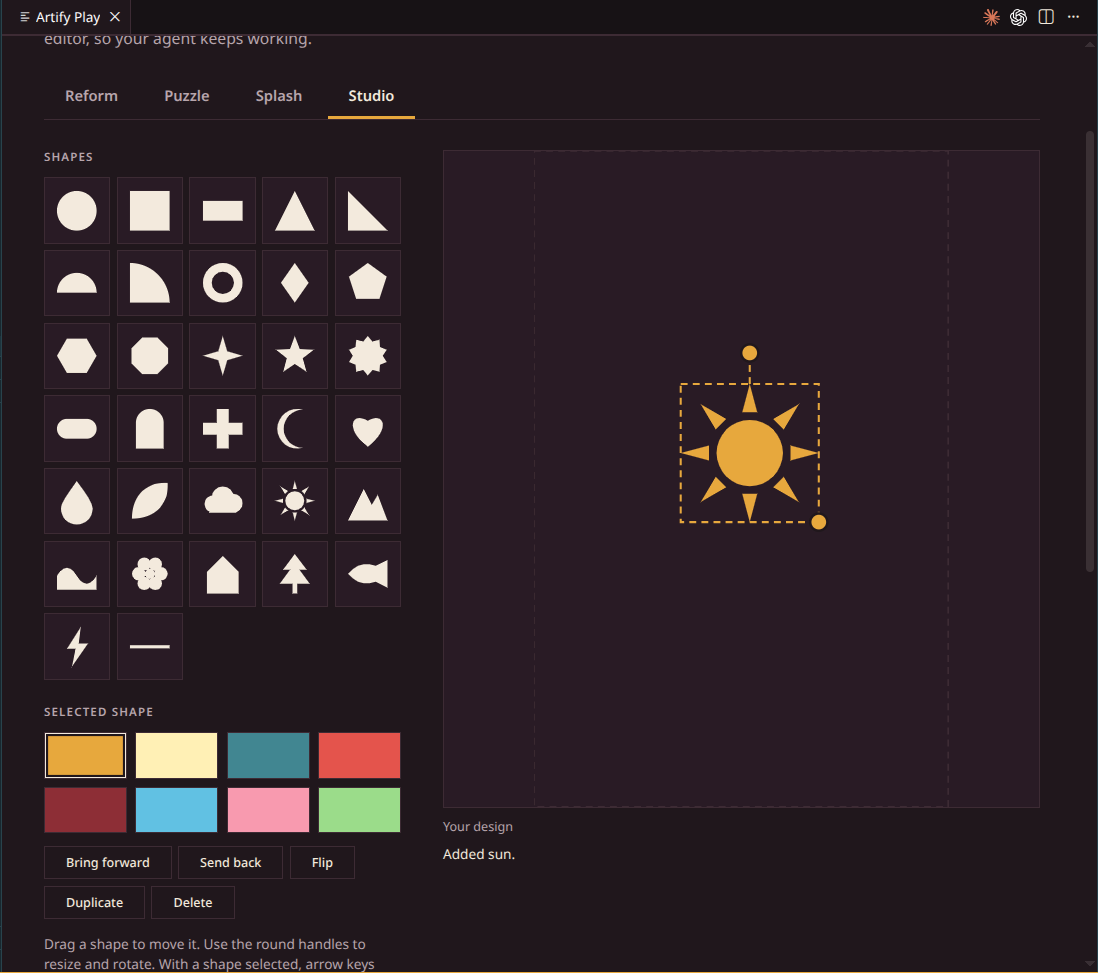Add a wave shape
Screen dimensions: 1098x973
tap(76, 574)
